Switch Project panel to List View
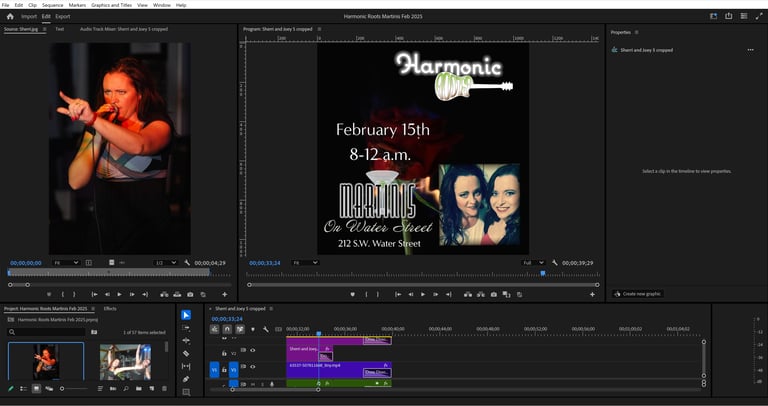768x406 pixels. tap(24, 388)
